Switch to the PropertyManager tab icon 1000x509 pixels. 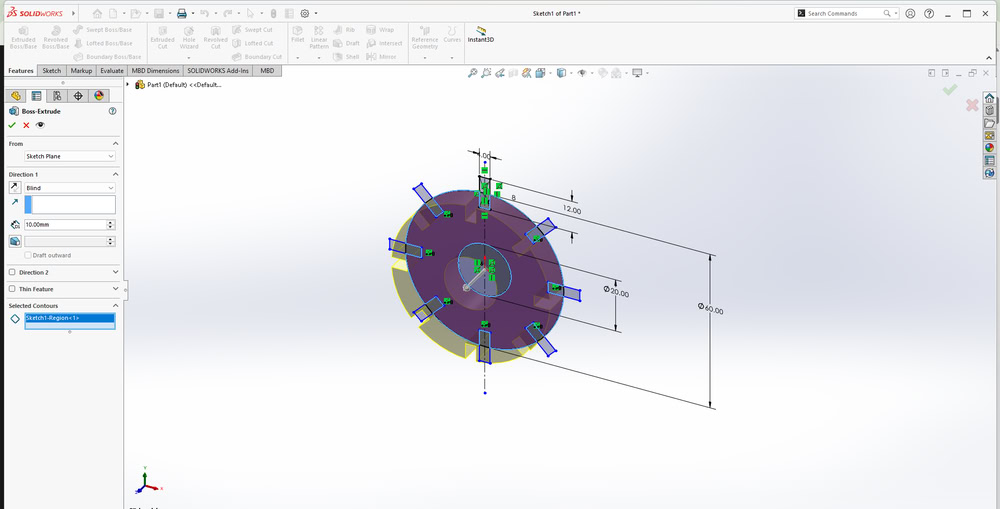click(x=36, y=96)
